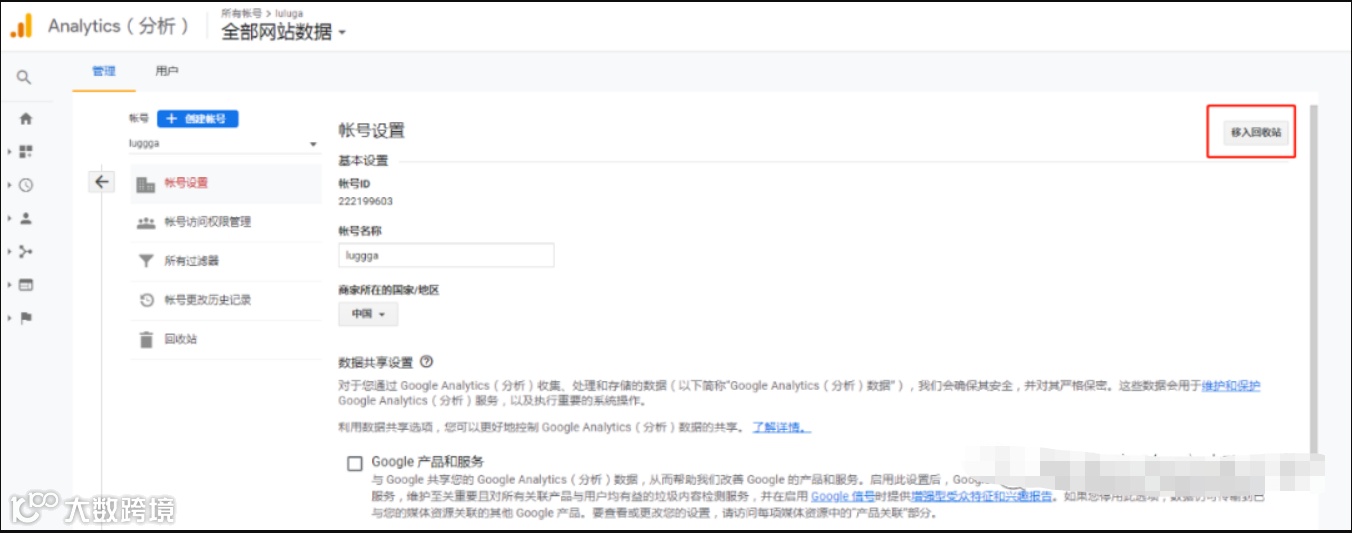
Task: Expand the Realtime sidebar section arrow
Action: (x=9, y=185)
